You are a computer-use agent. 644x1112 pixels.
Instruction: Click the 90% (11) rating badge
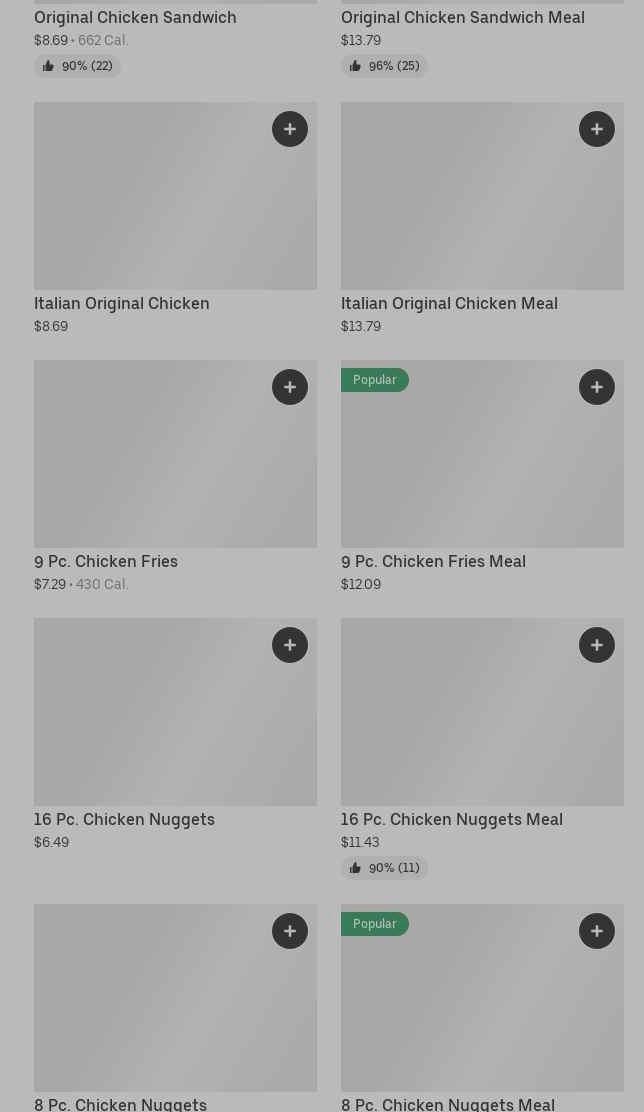coord(384,868)
